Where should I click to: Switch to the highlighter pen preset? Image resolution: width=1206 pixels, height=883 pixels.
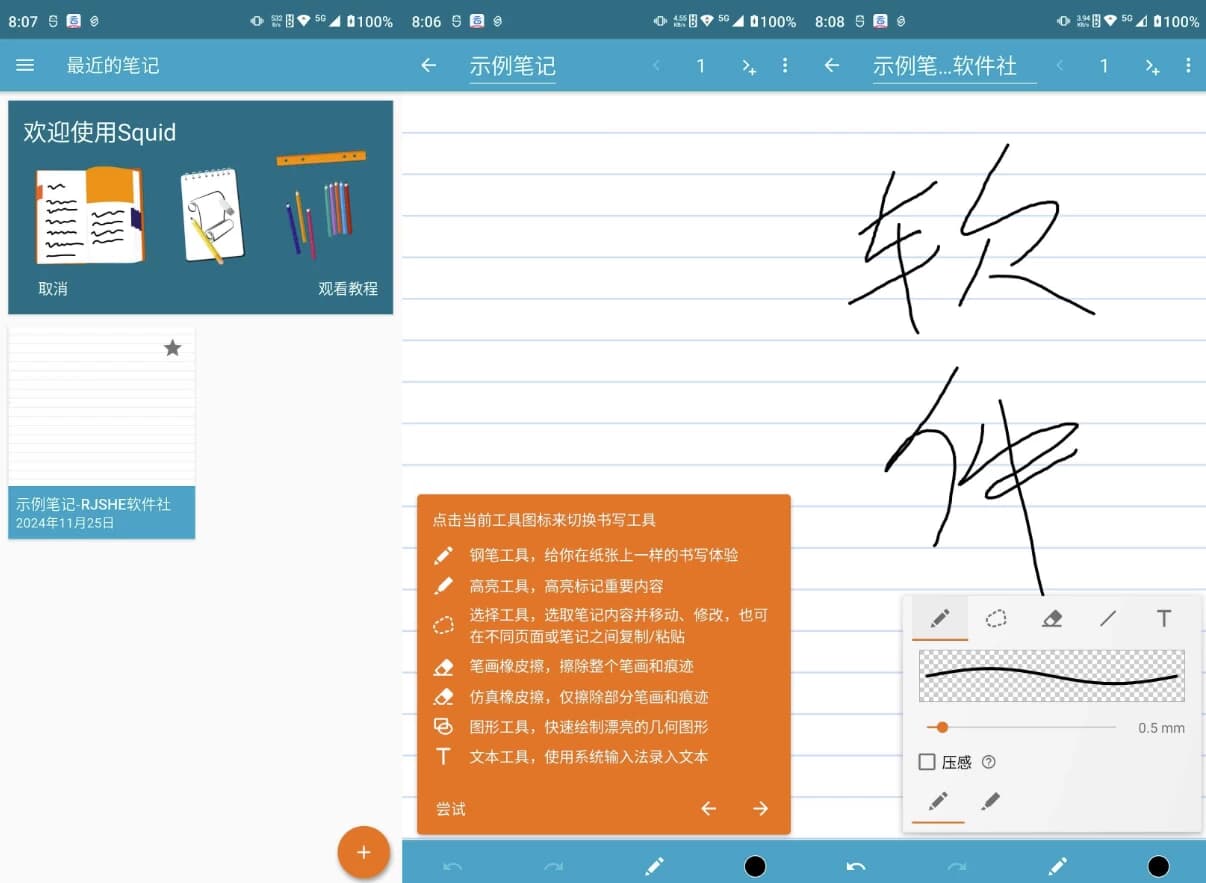click(989, 803)
